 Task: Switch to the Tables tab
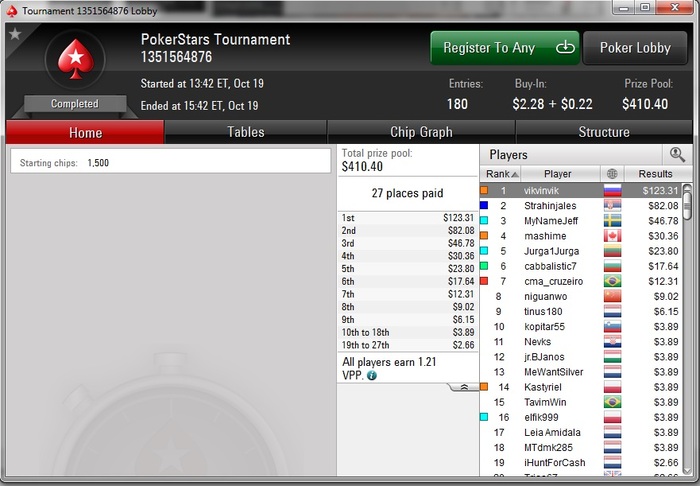[246, 132]
